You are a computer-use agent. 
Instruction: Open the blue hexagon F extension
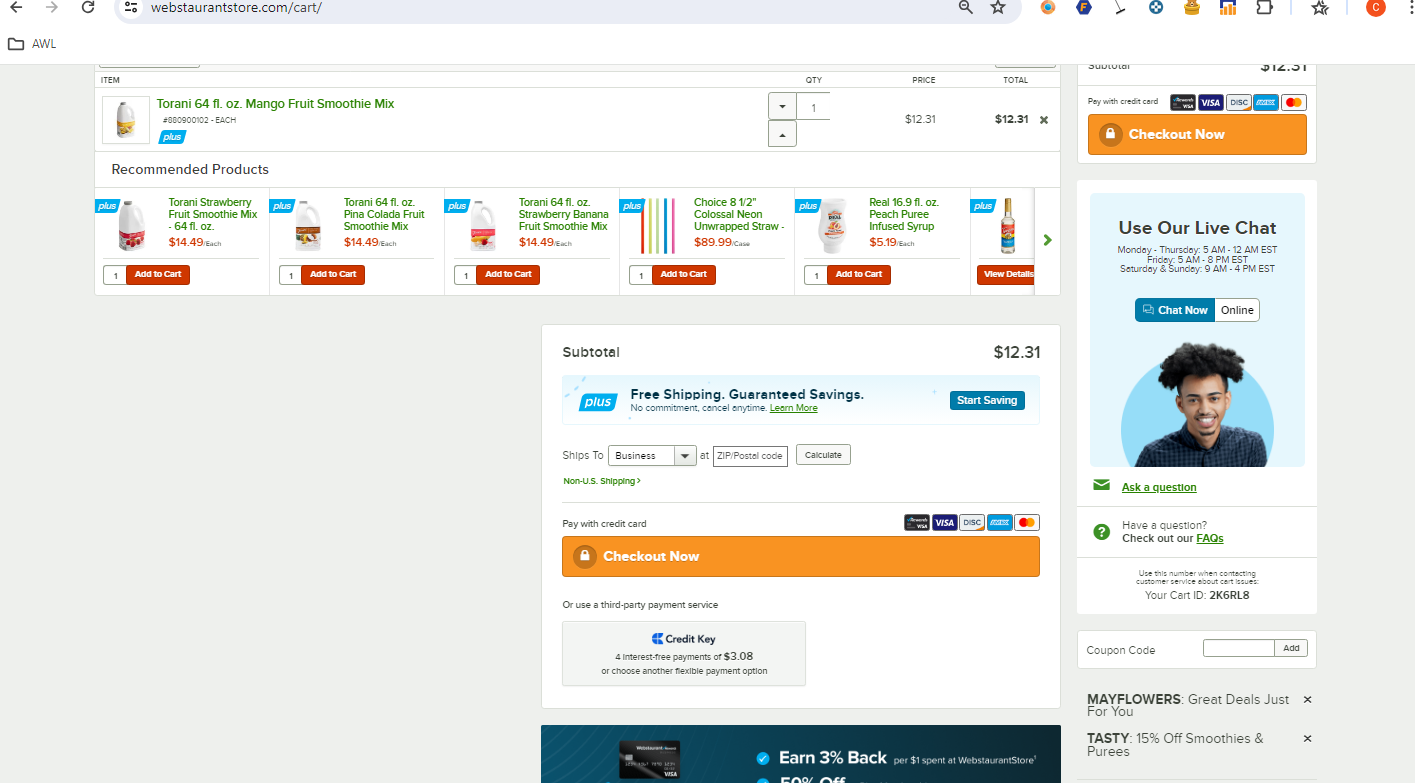click(x=1084, y=7)
